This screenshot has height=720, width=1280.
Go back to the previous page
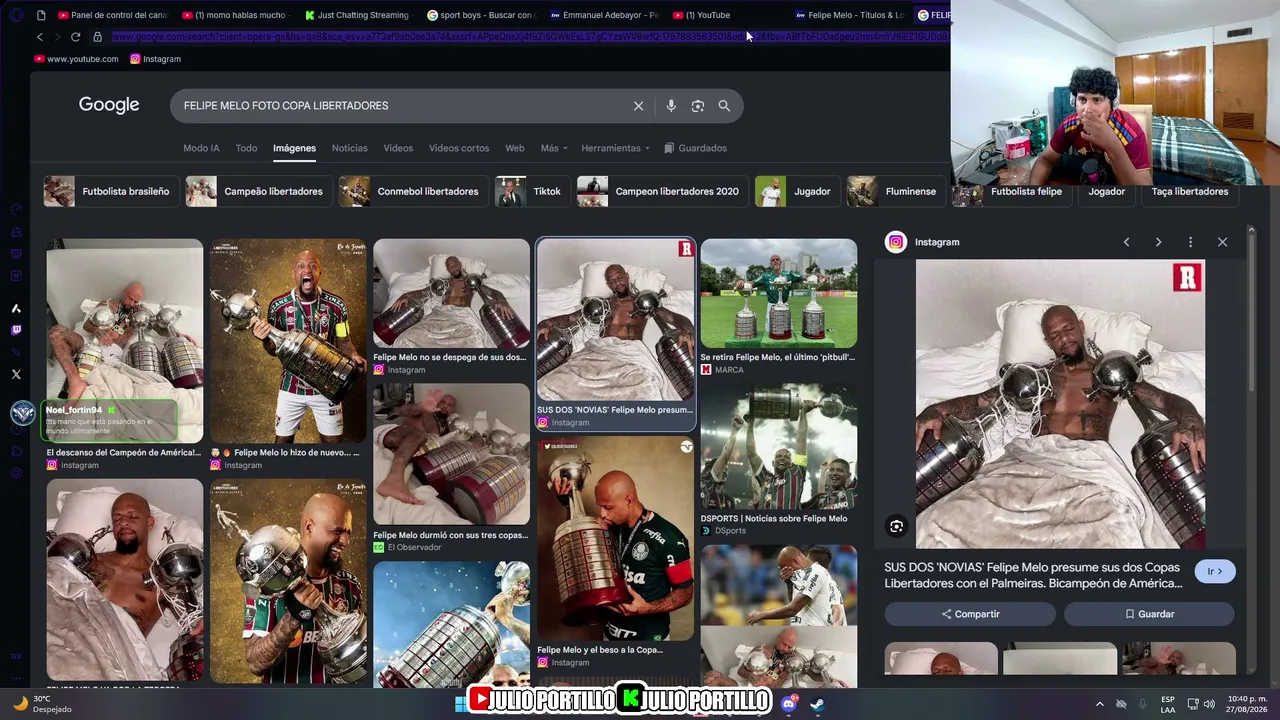coord(40,37)
